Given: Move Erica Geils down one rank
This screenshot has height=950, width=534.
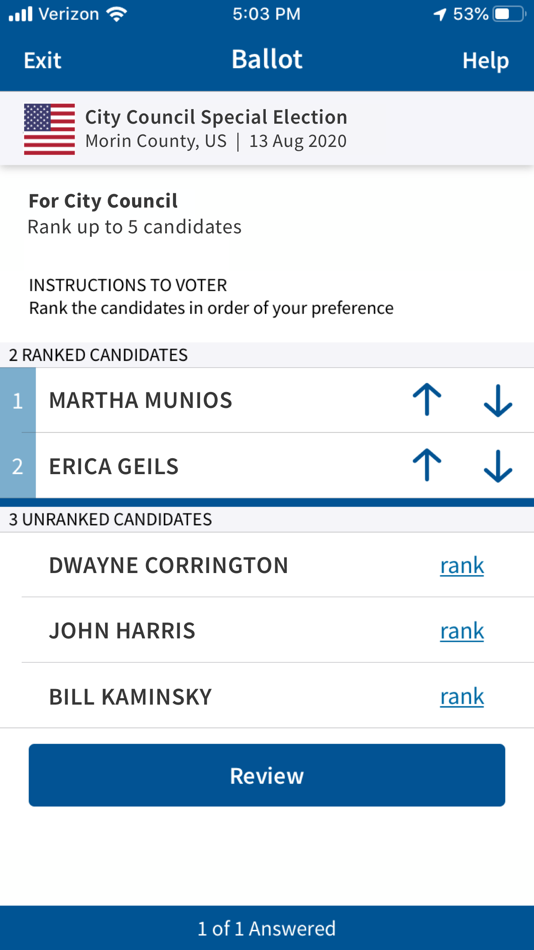Looking at the screenshot, I should 498,466.
